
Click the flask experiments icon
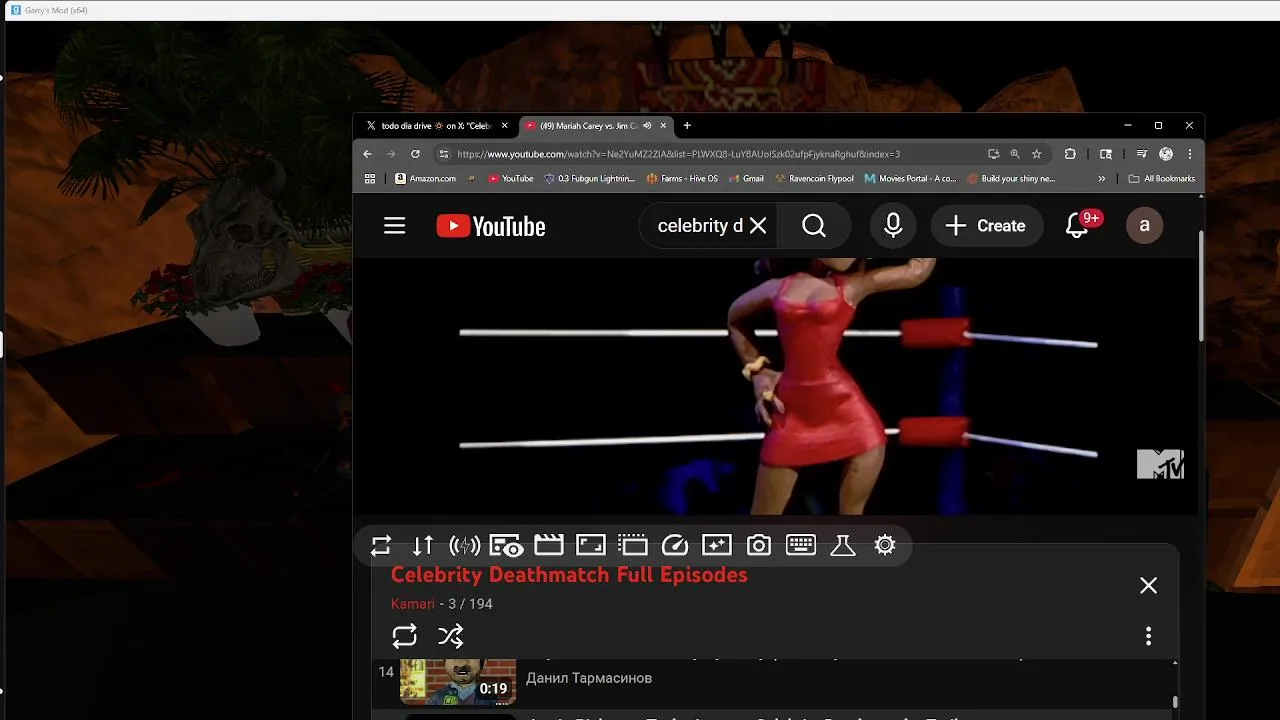point(843,545)
